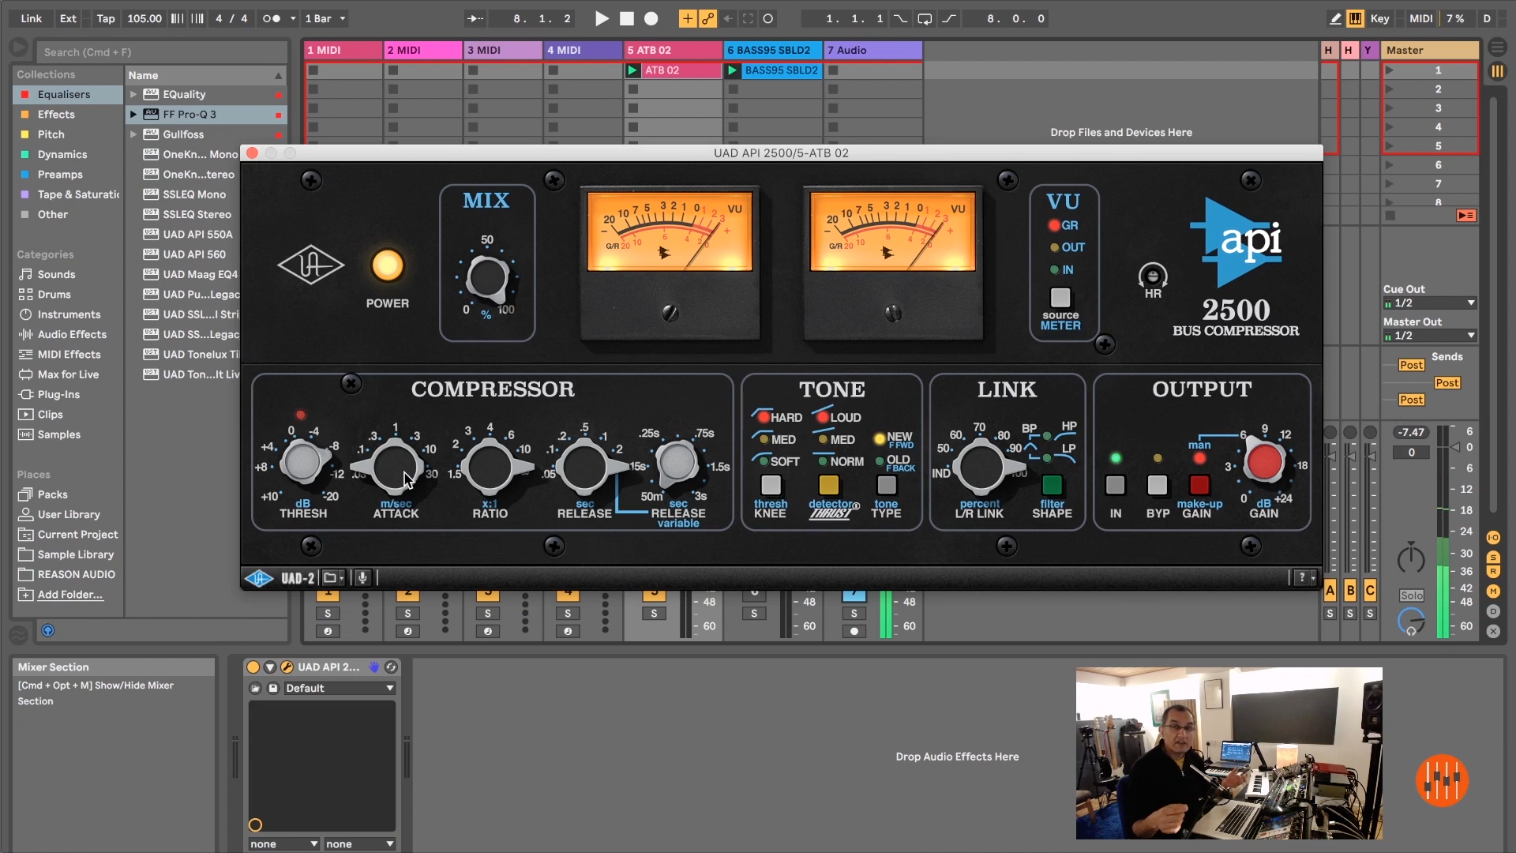Expand the FF Pro-Q 3 browser item
Screen dimensions: 1516x853
pyautogui.click(x=133, y=114)
